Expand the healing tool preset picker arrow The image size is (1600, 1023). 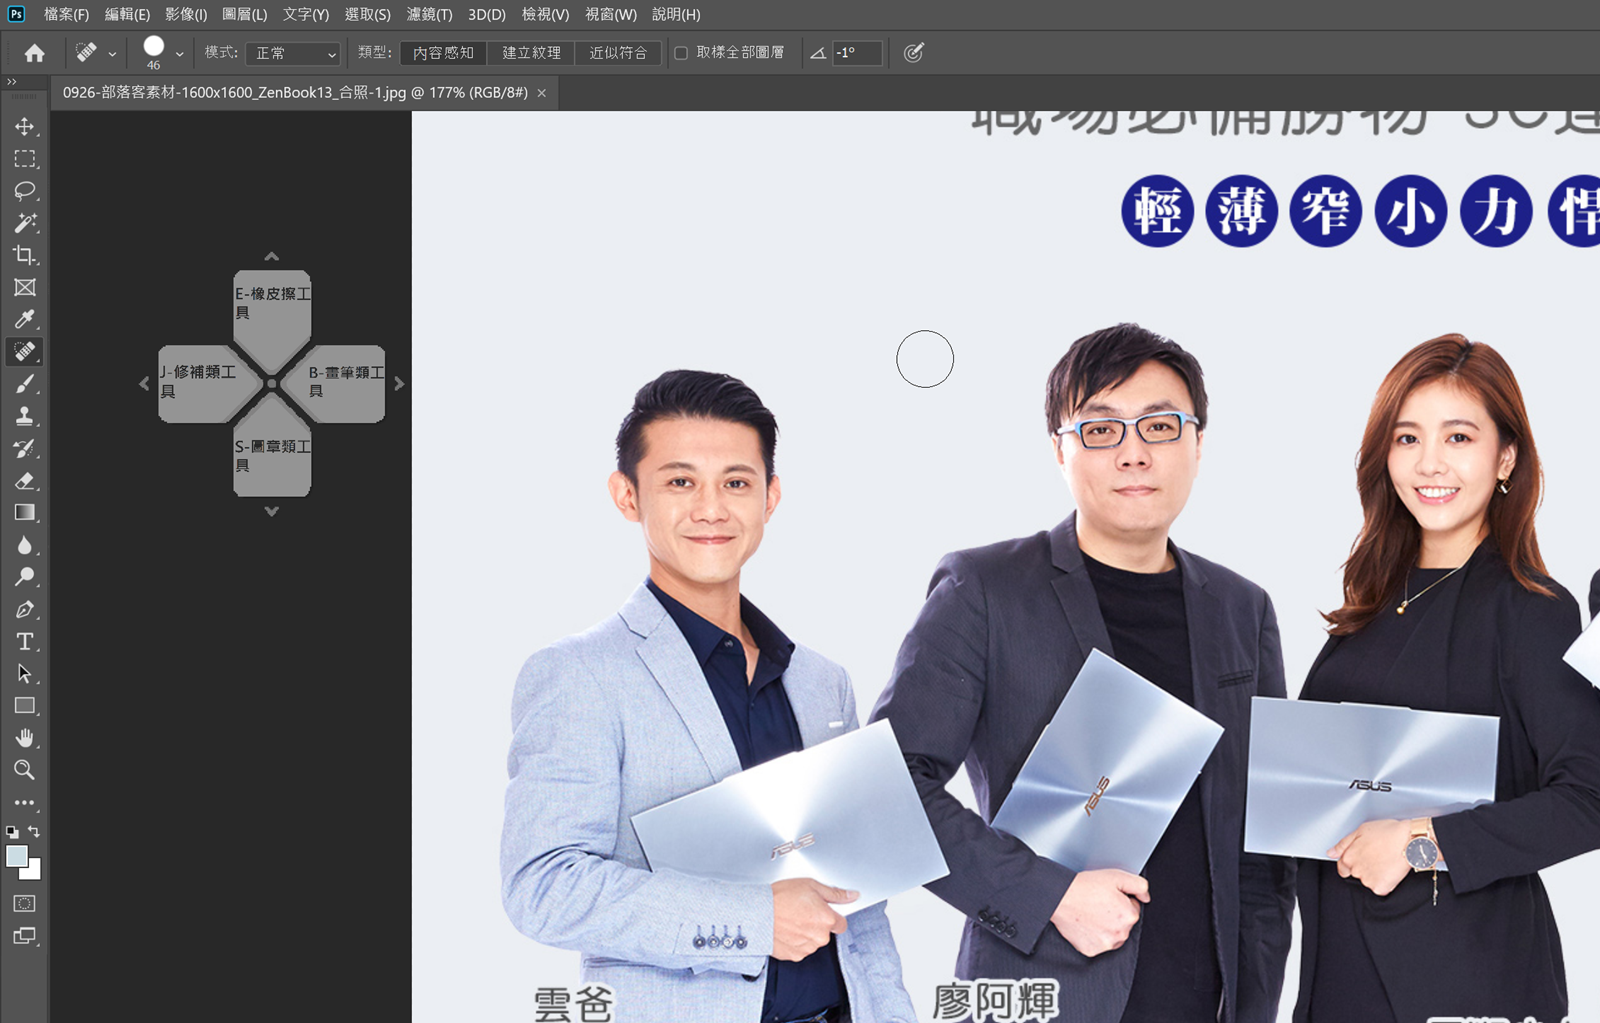click(112, 54)
